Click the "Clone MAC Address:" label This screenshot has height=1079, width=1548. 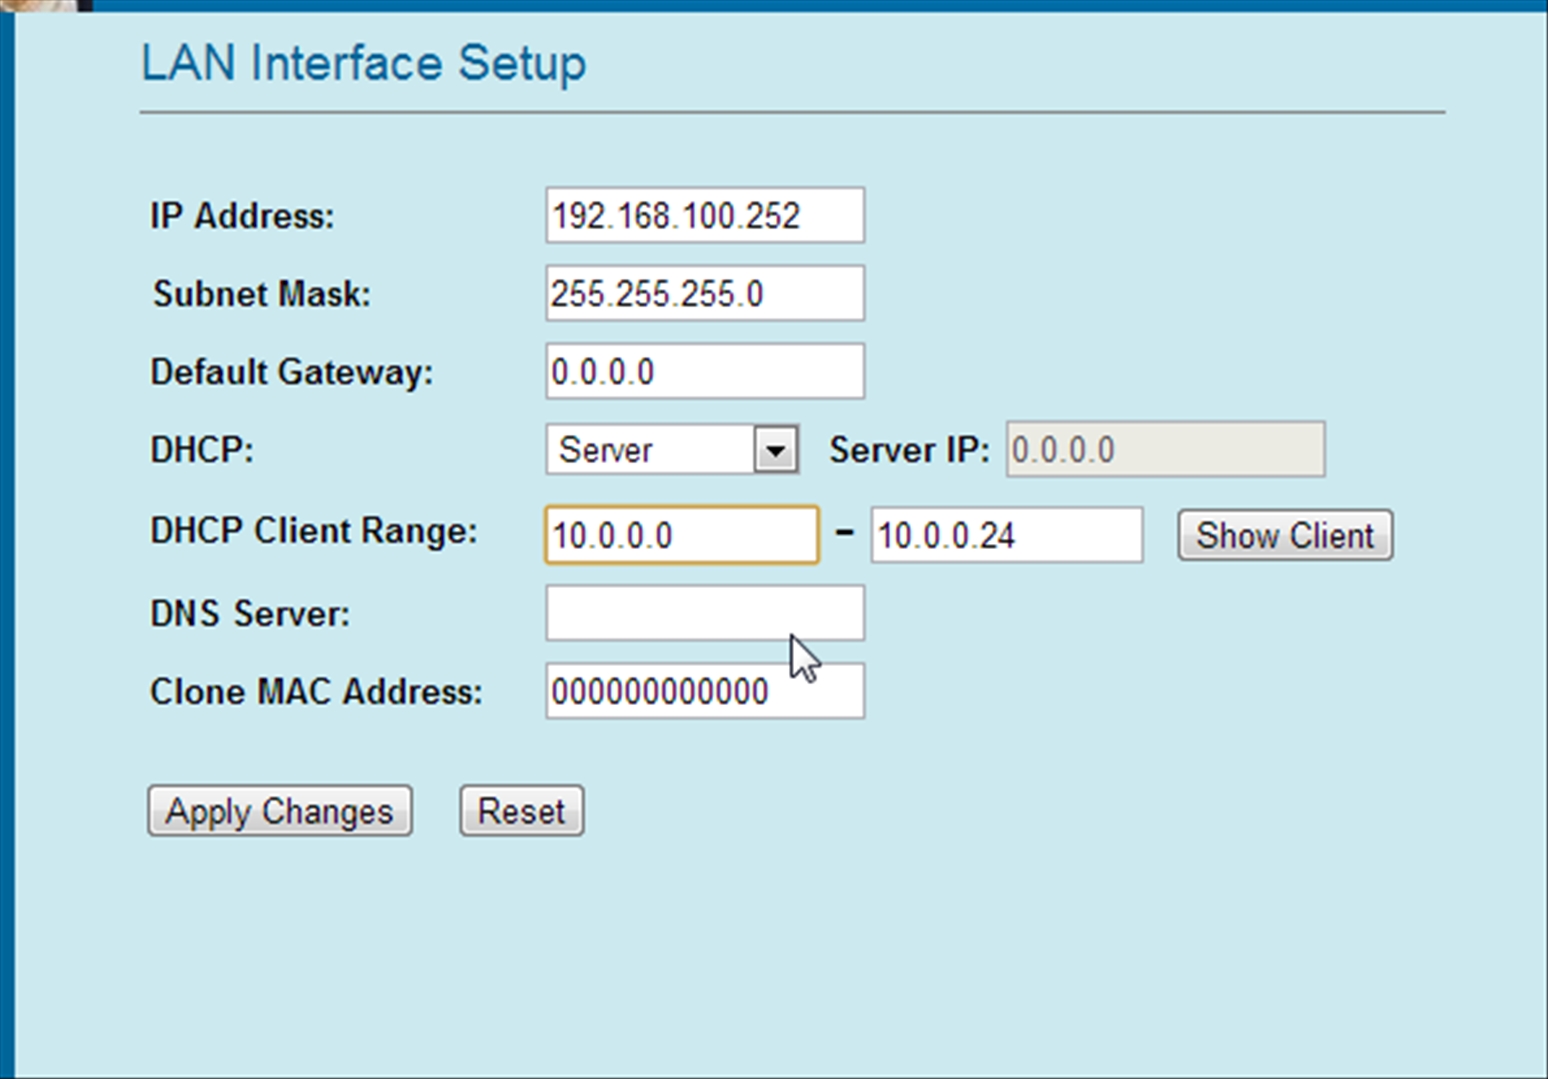[x=316, y=692]
